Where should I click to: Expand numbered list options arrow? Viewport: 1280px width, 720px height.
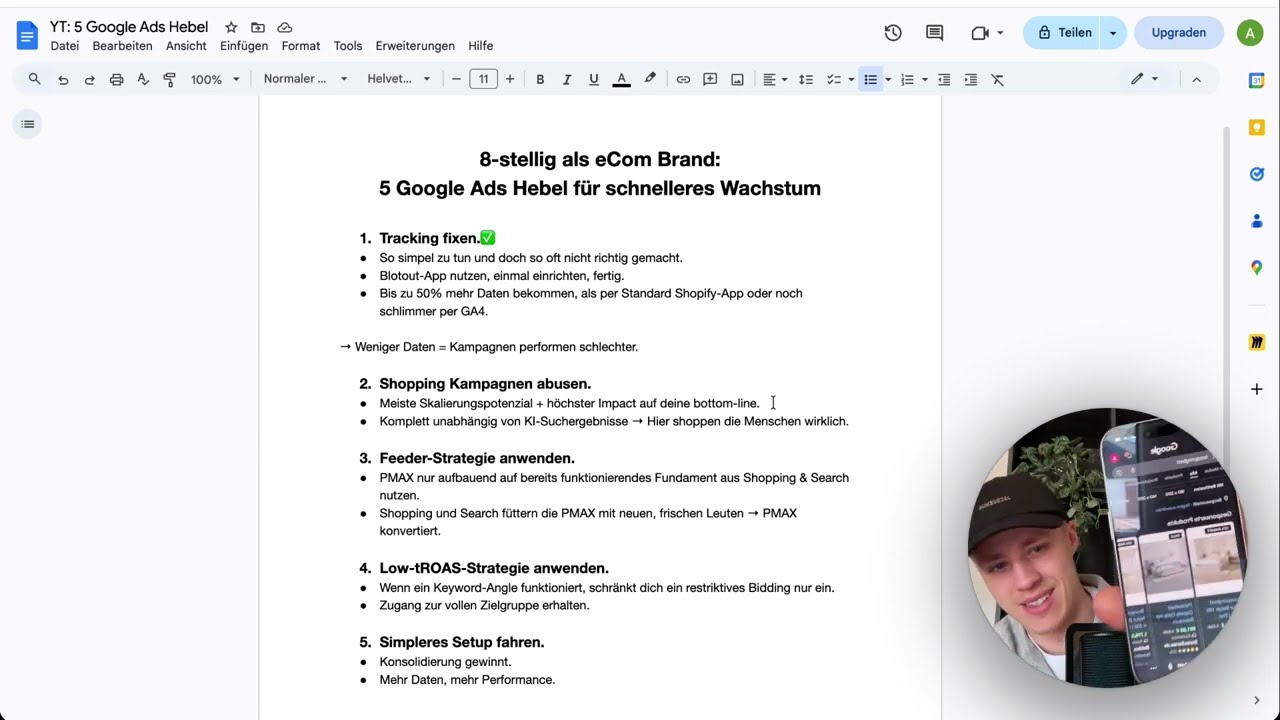pyautogui.click(x=925, y=79)
